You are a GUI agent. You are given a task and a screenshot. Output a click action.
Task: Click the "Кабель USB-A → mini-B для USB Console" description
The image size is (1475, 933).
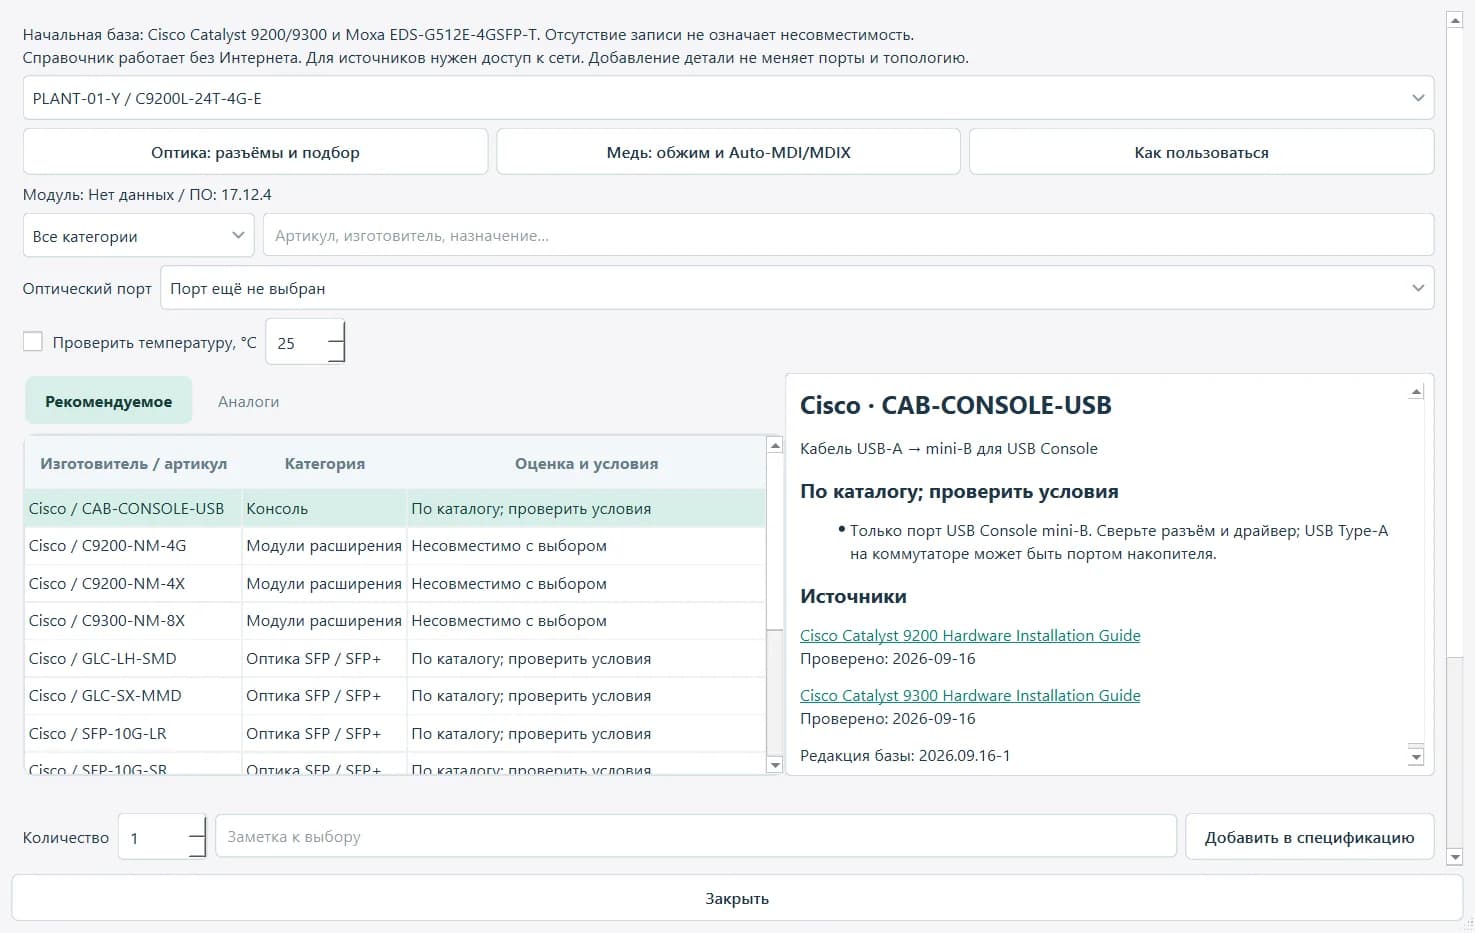click(949, 448)
